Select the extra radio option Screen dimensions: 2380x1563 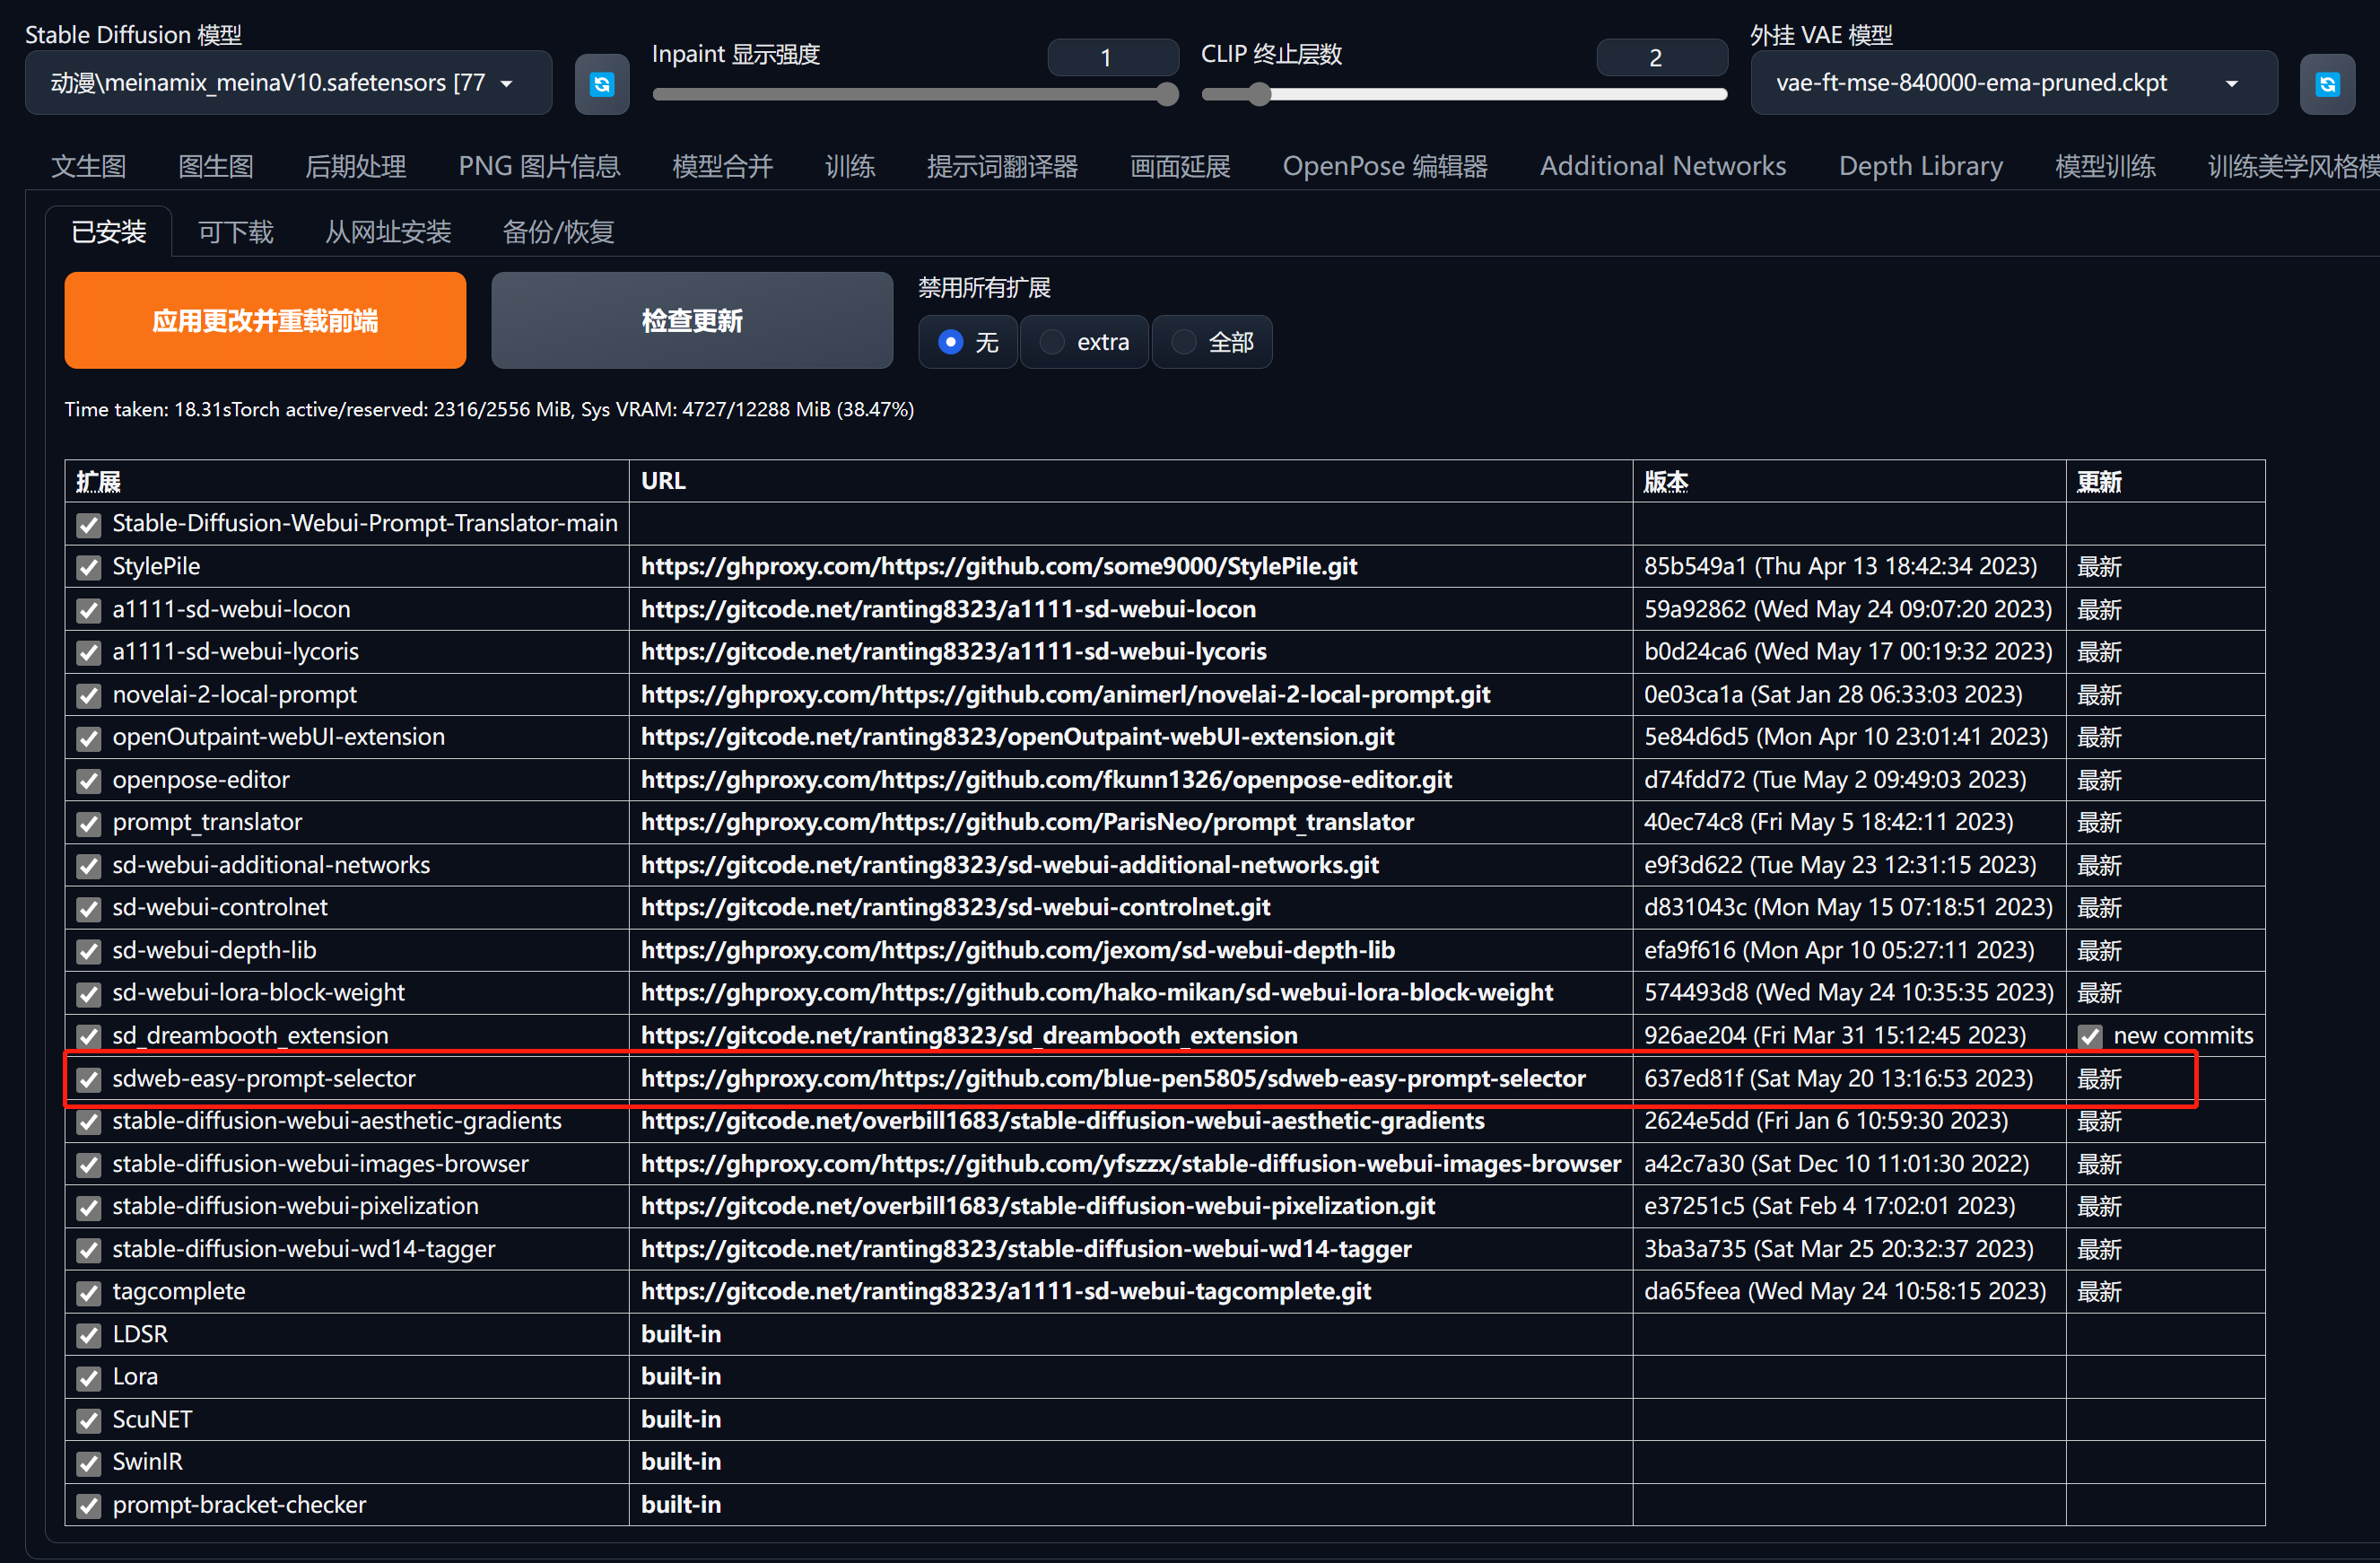pos(1084,343)
